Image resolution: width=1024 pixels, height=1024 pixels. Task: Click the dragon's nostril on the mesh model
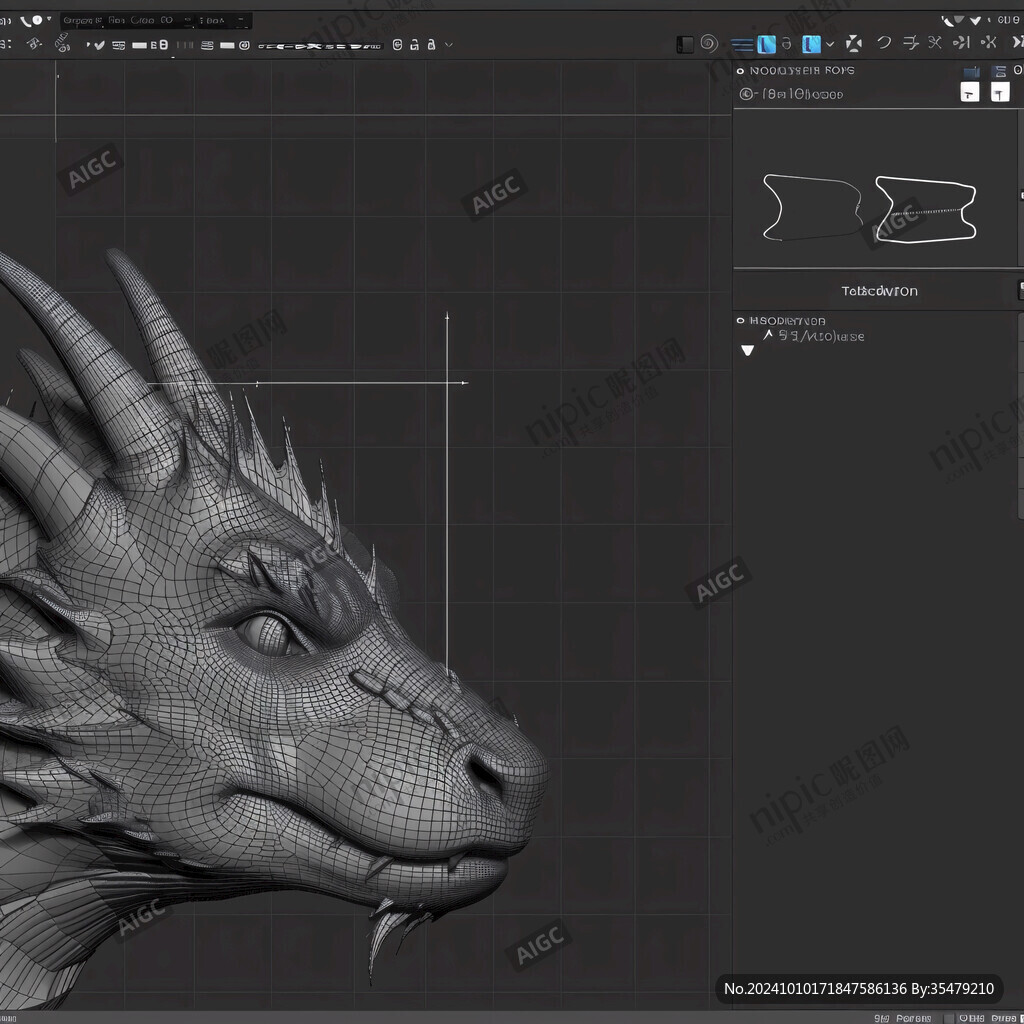[x=485, y=775]
